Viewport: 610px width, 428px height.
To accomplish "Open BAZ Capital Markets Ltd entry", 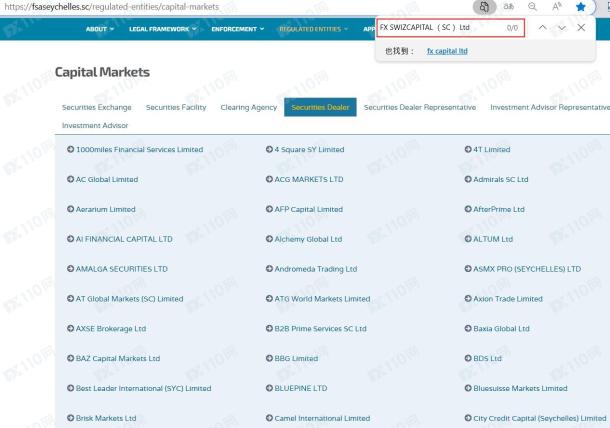I will pos(117,358).
